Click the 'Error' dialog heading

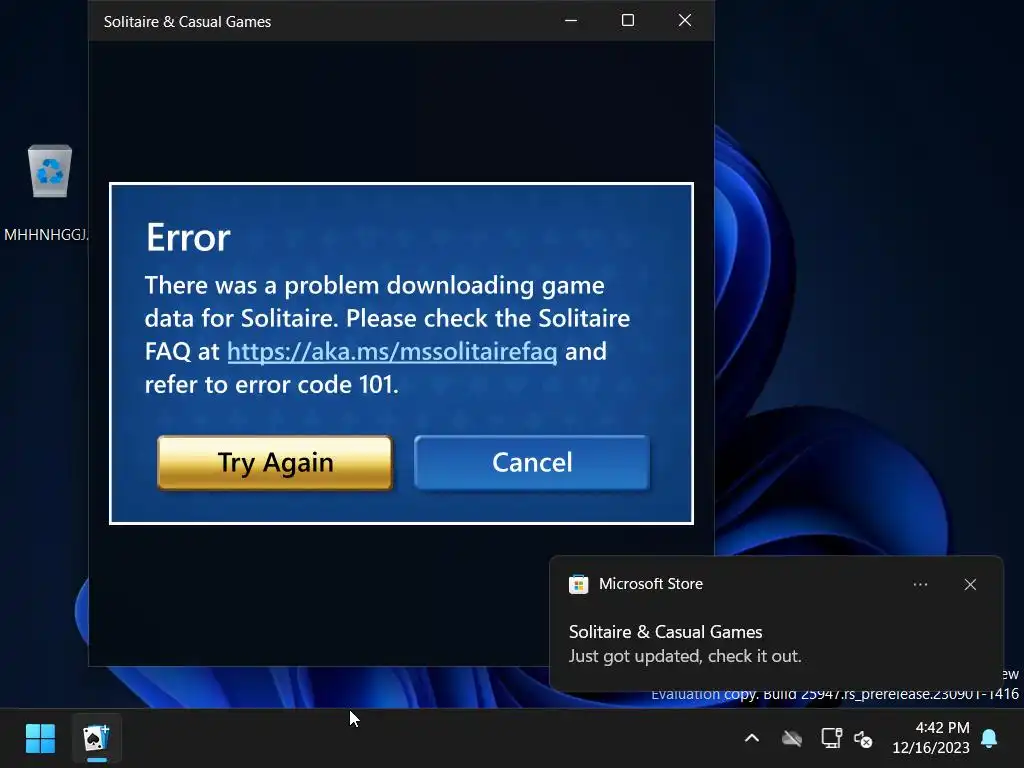point(188,237)
